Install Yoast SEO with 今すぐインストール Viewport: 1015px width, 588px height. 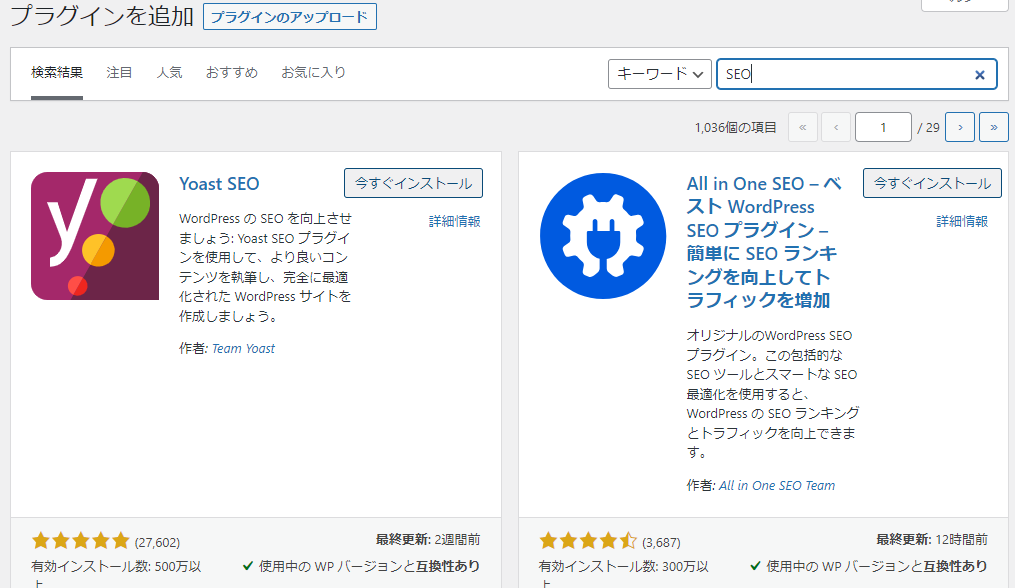[413, 183]
